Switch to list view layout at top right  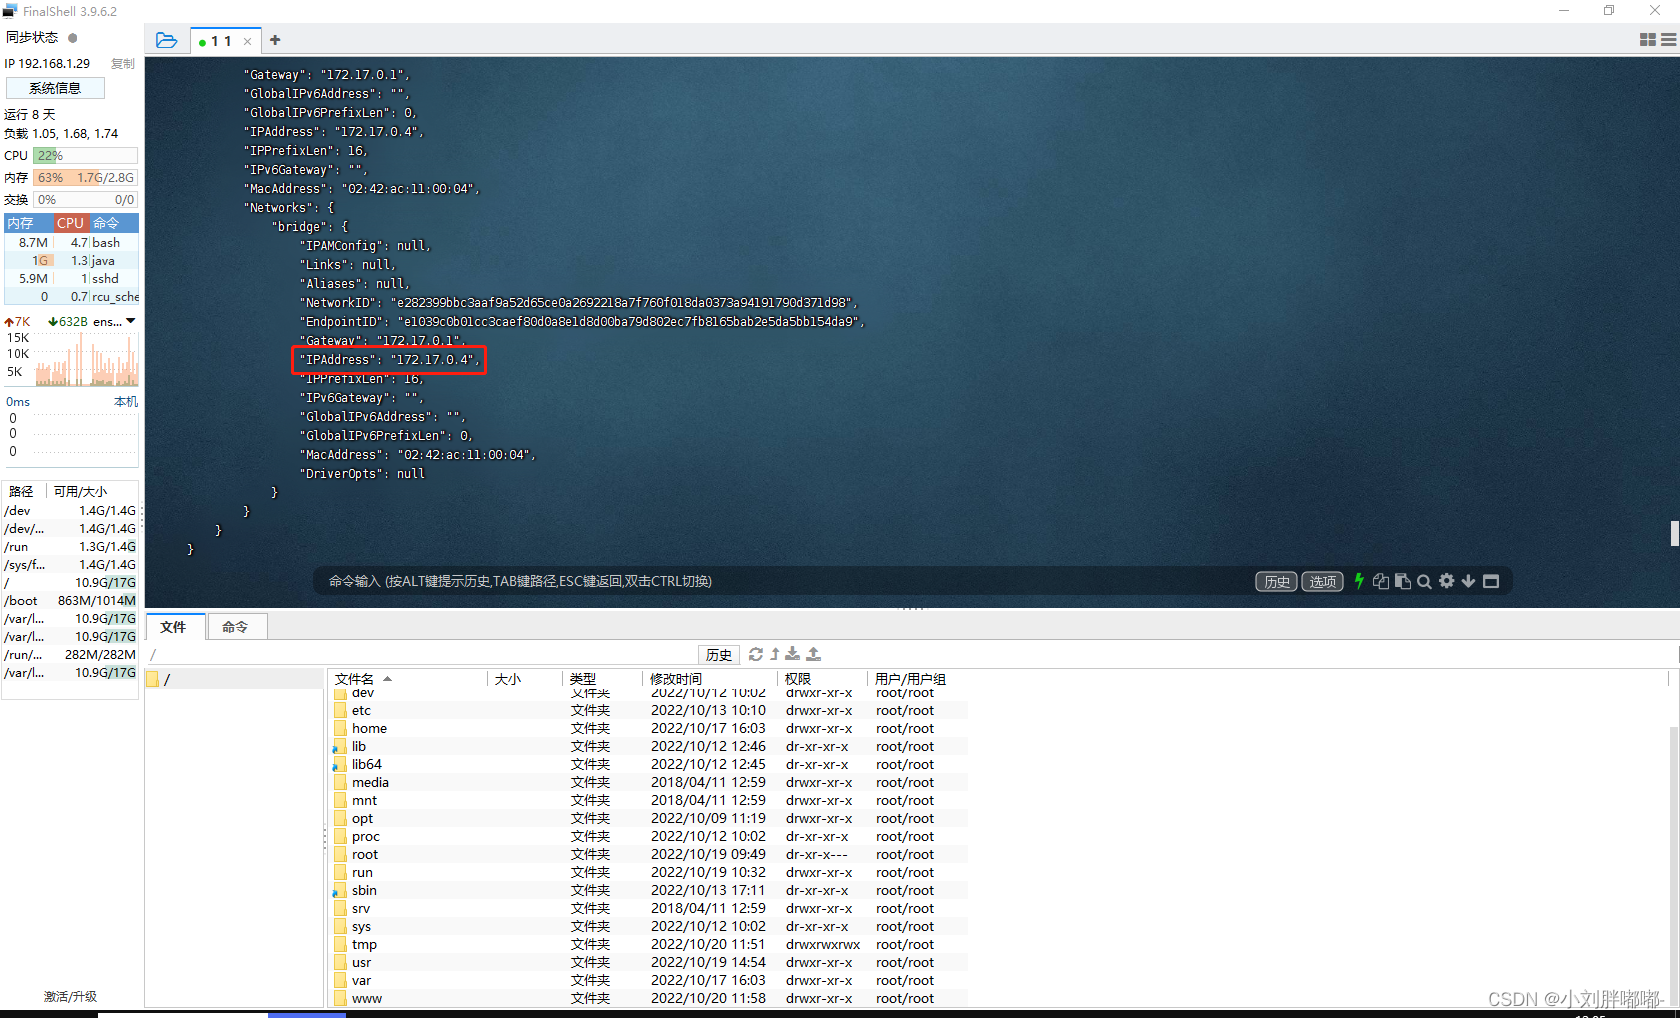(x=1665, y=39)
